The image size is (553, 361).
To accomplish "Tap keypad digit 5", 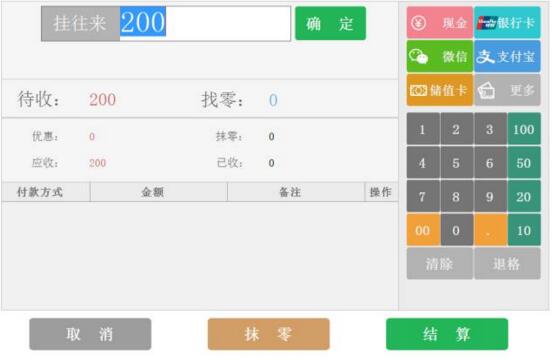I will (x=456, y=163).
